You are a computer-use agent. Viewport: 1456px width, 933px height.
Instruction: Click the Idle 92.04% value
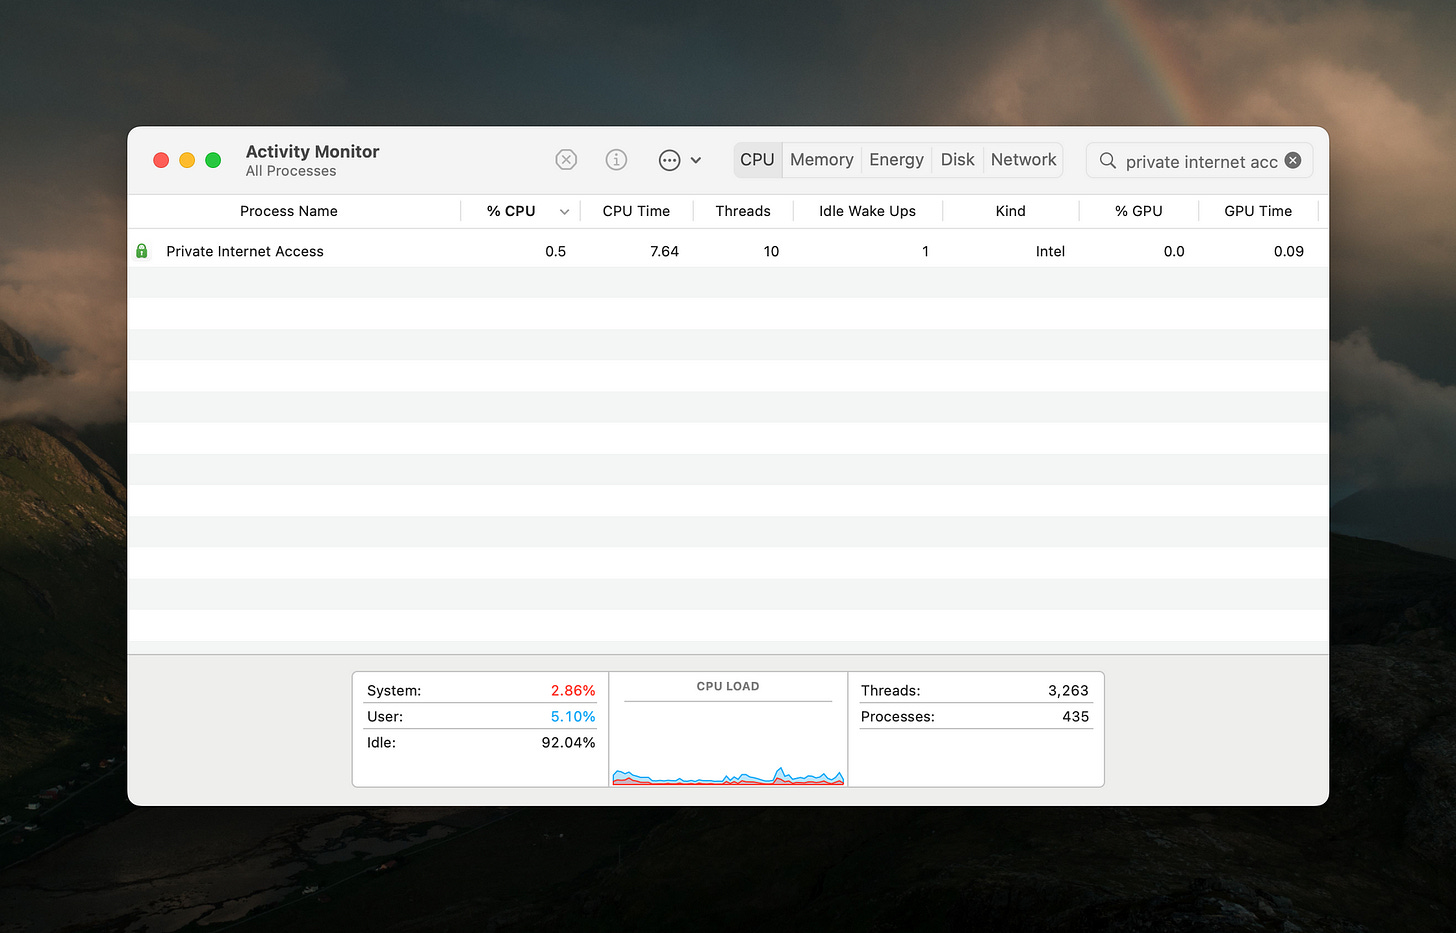point(568,743)
